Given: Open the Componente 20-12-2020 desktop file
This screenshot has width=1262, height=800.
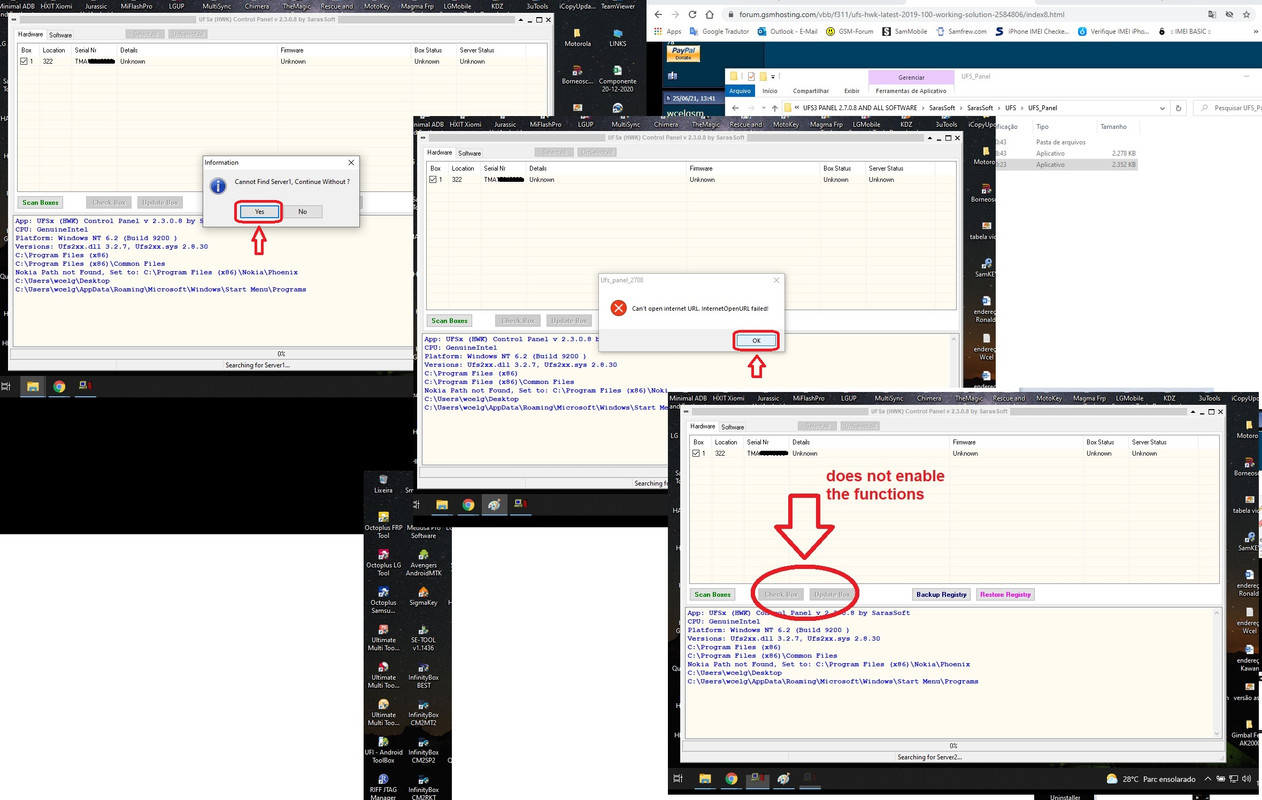Looking at the screenshot, I should (618, 79).
